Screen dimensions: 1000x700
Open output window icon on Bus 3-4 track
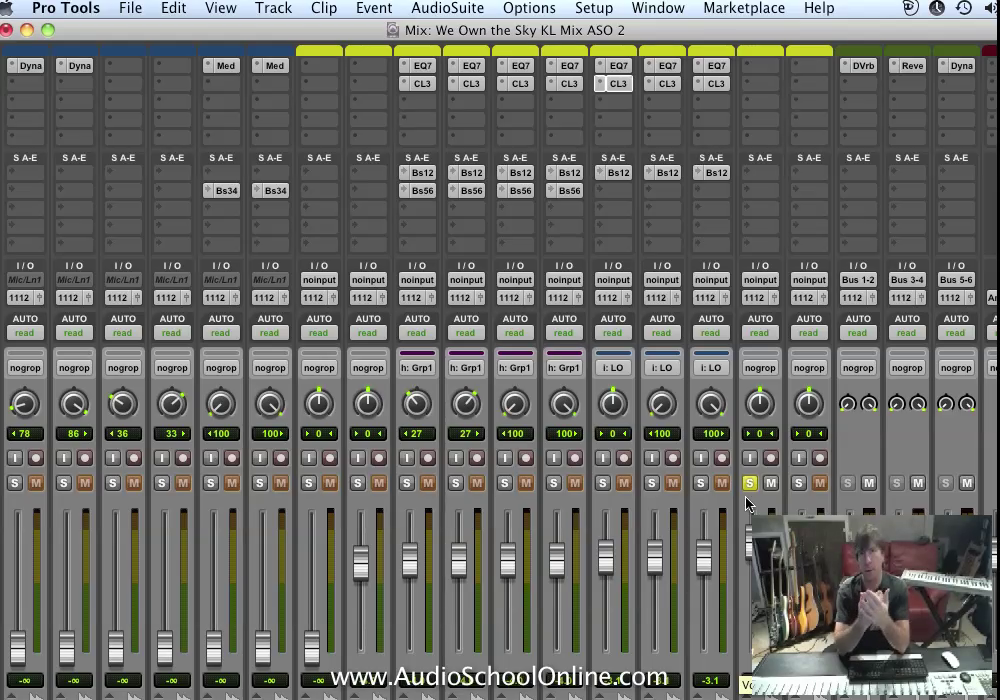922,298
